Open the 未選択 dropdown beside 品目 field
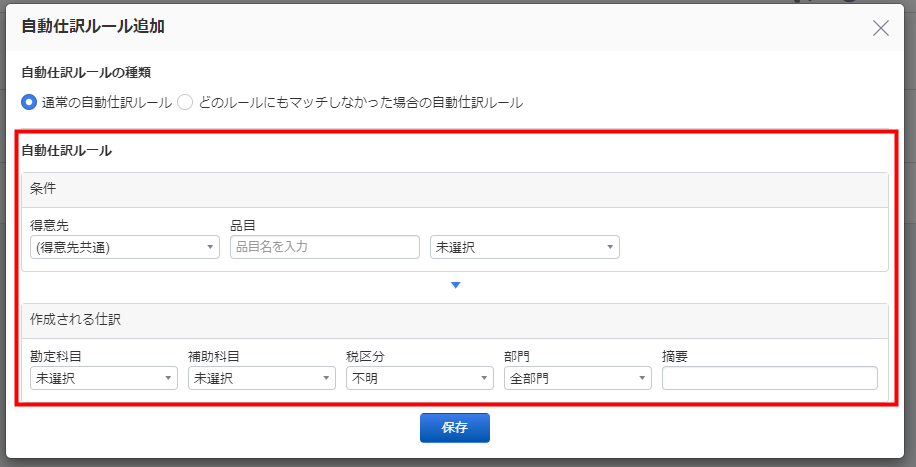The height and width of the screenshot is (467, 916). coord(525,247)
